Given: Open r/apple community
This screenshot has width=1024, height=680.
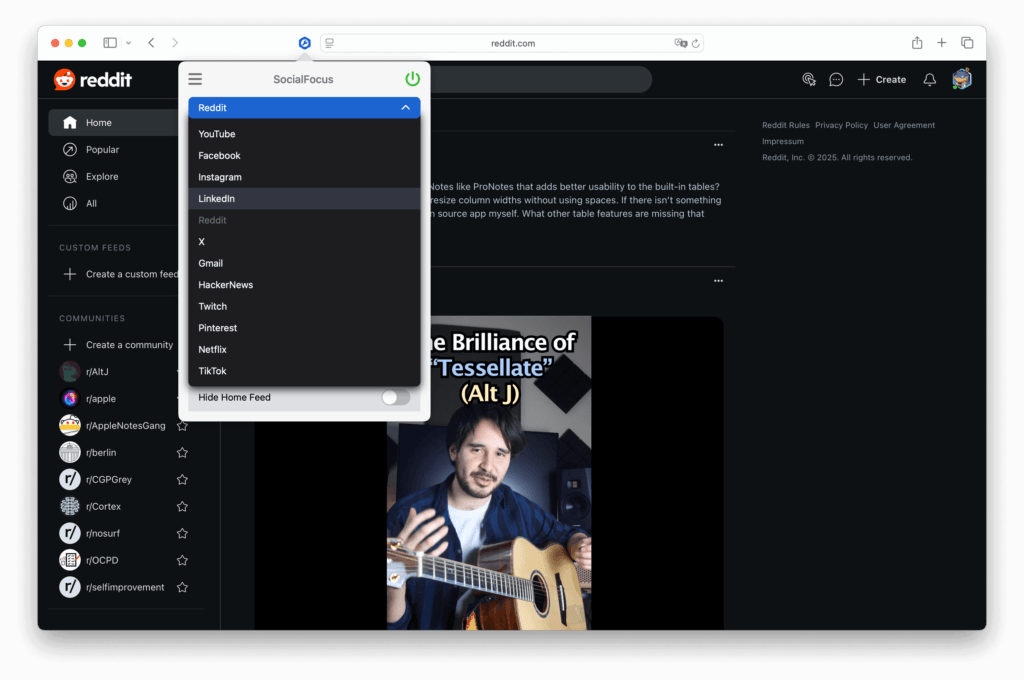Looking at the screenshot, I should coord(101,398).
